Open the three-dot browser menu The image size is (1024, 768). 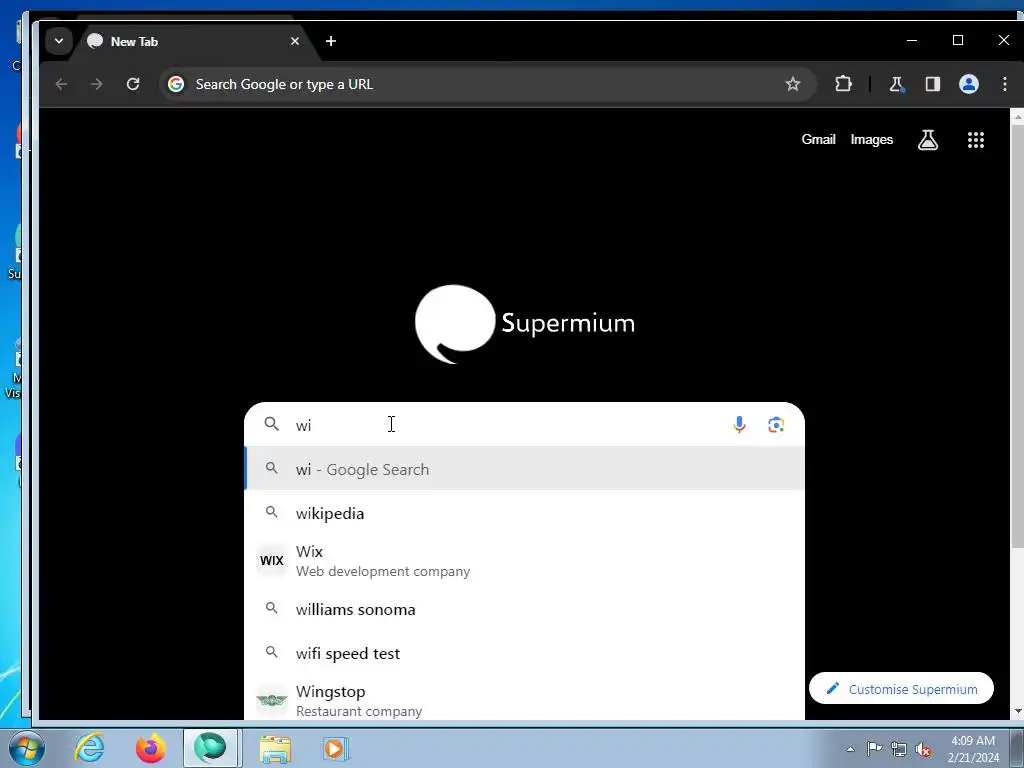point(1004,84)
